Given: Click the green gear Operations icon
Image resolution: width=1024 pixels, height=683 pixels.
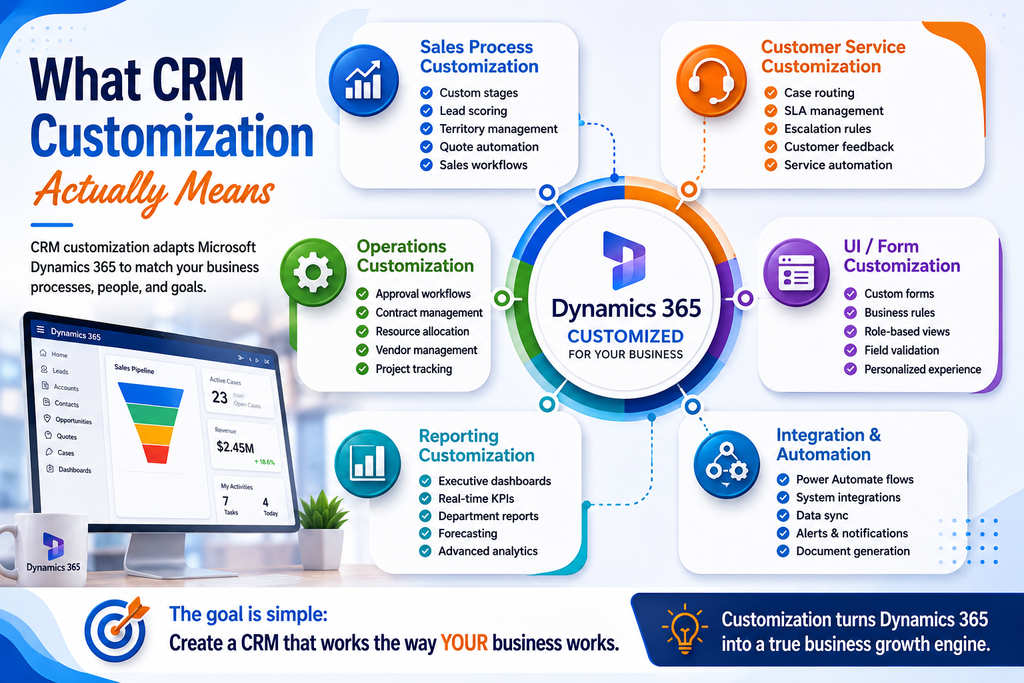Looking at the screenshot, I should (x=313, y=272).
